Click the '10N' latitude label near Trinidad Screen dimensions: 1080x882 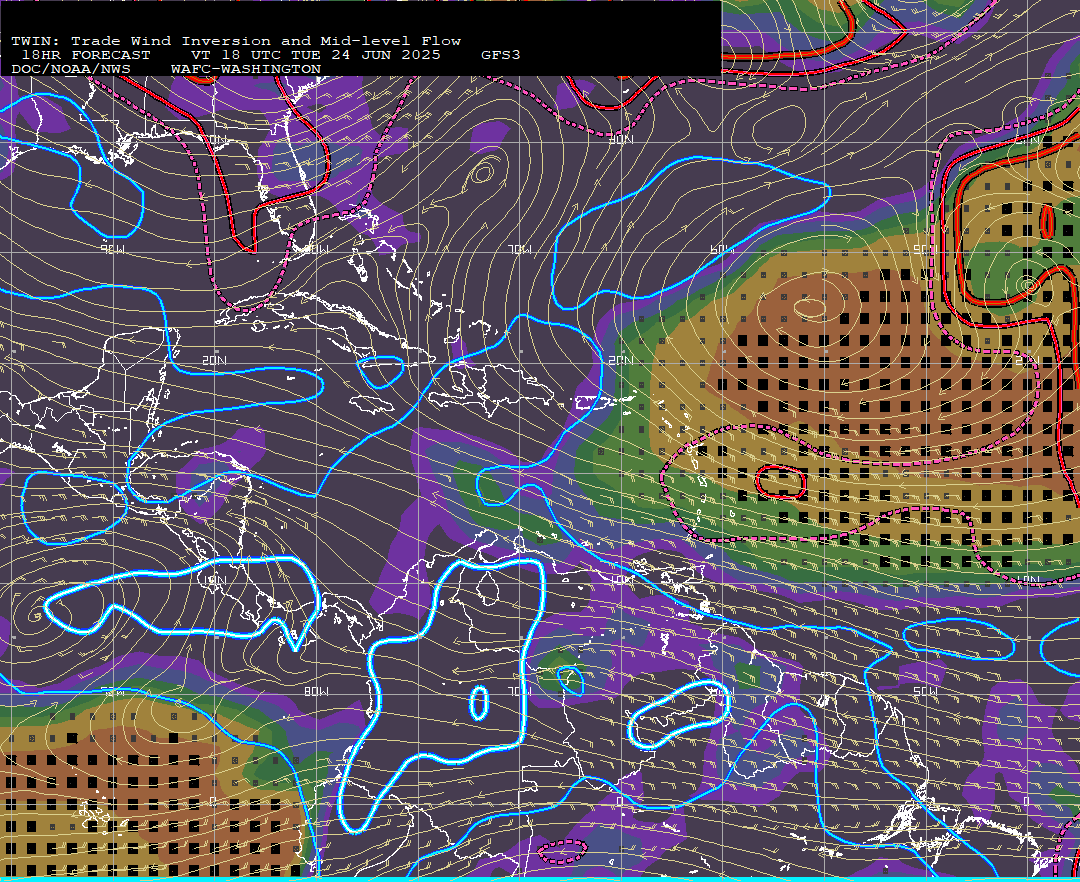point(621,580)
